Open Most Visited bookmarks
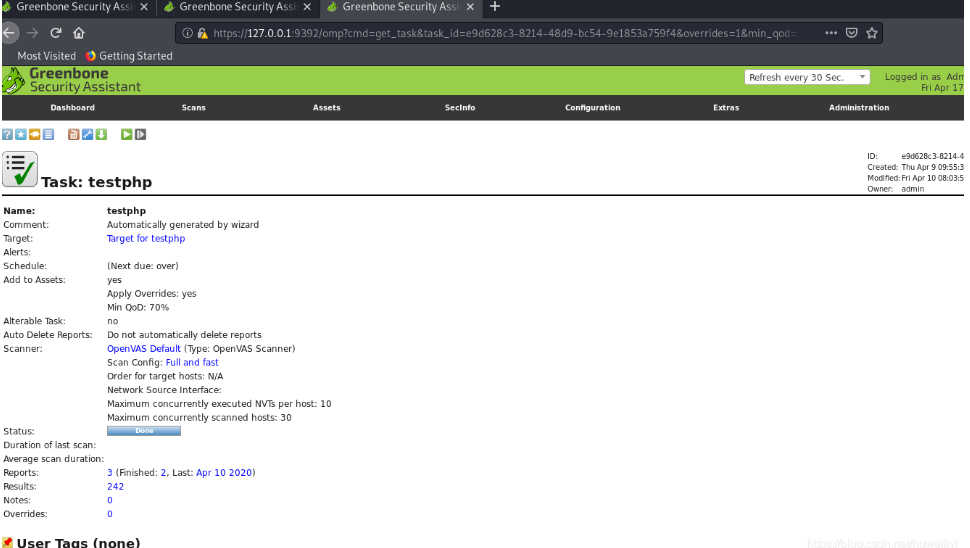This screenshot has width=970, height=548. [46, 56]
